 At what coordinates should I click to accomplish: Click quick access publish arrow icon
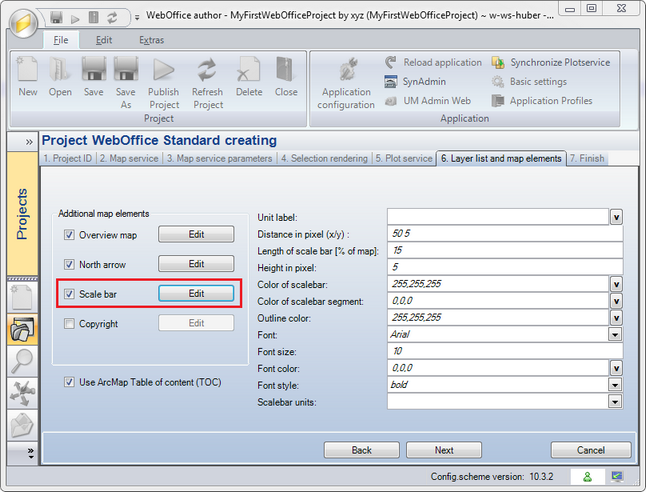click(75, 18)
